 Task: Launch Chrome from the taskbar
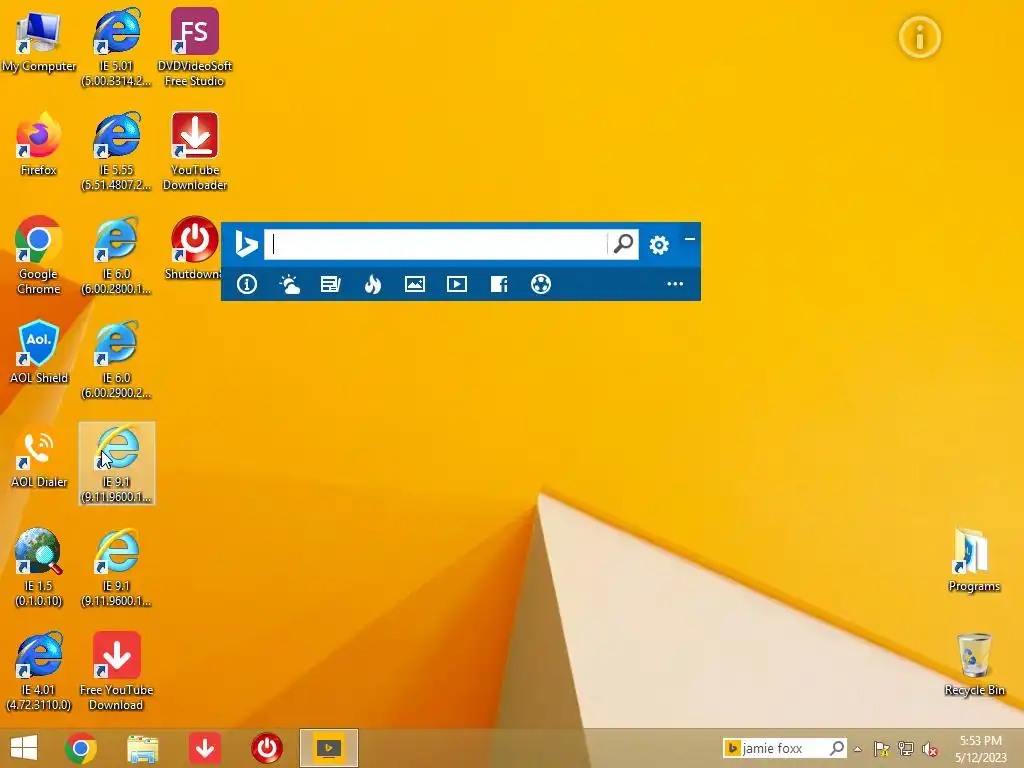click(x=81, y=748)
